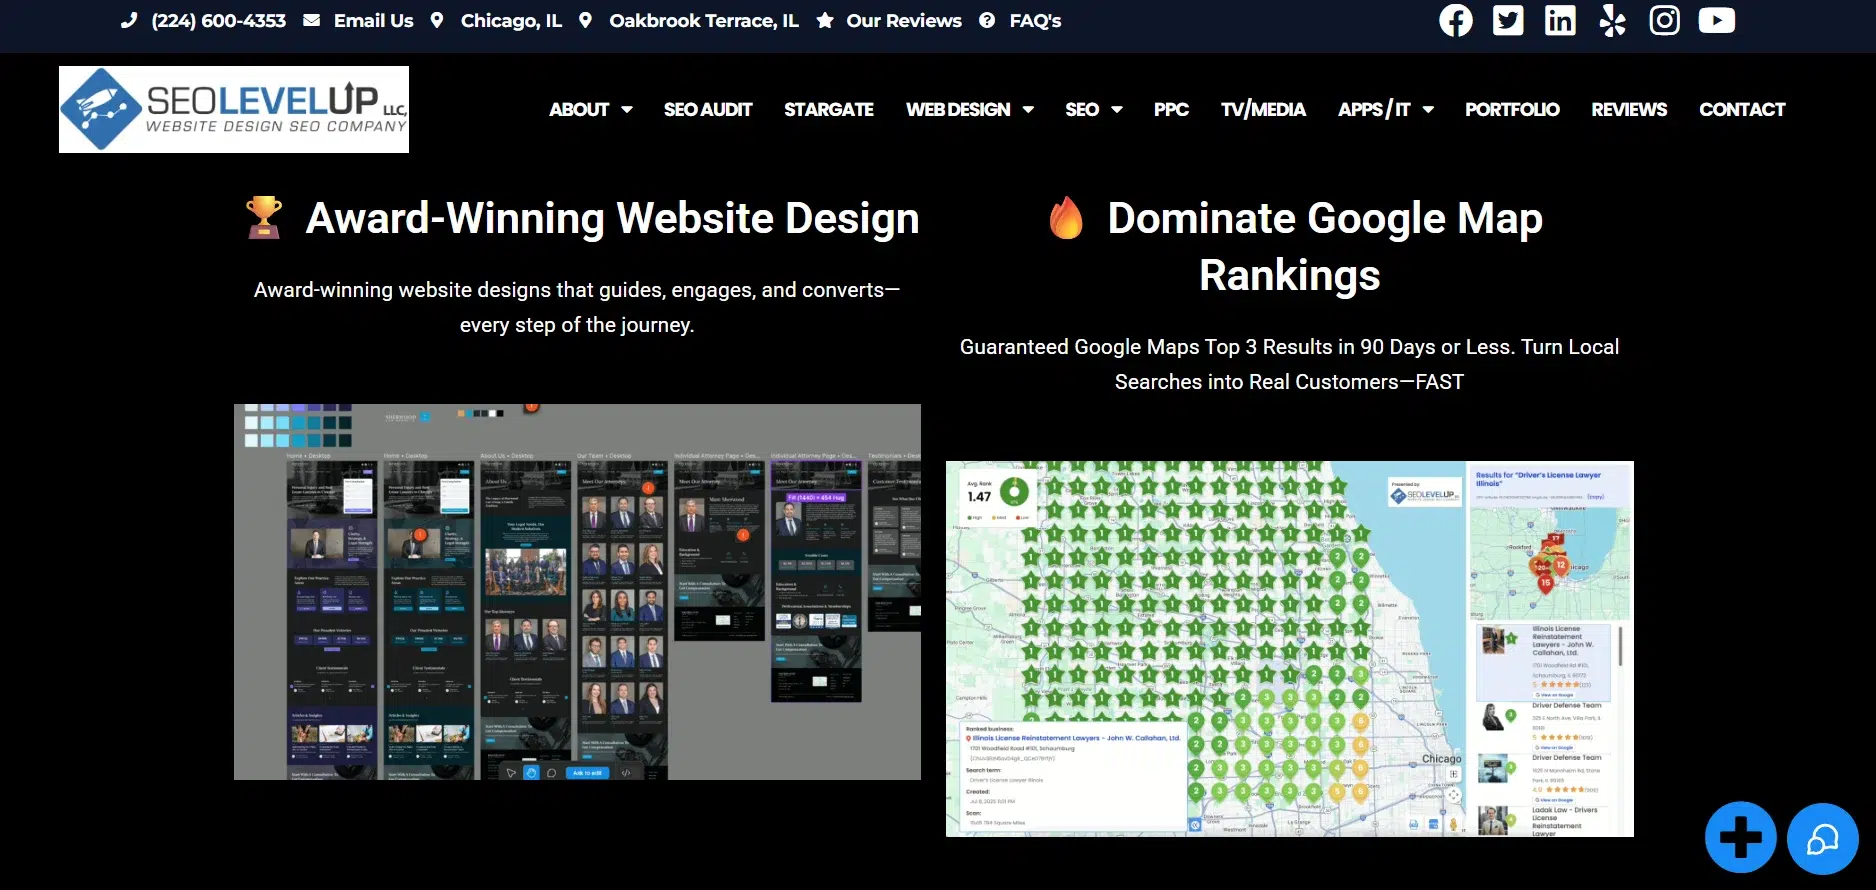Open the CONTACT menu item
Image resolution: width=1876 pixels, height=890 pixels.
point(1742,109)
